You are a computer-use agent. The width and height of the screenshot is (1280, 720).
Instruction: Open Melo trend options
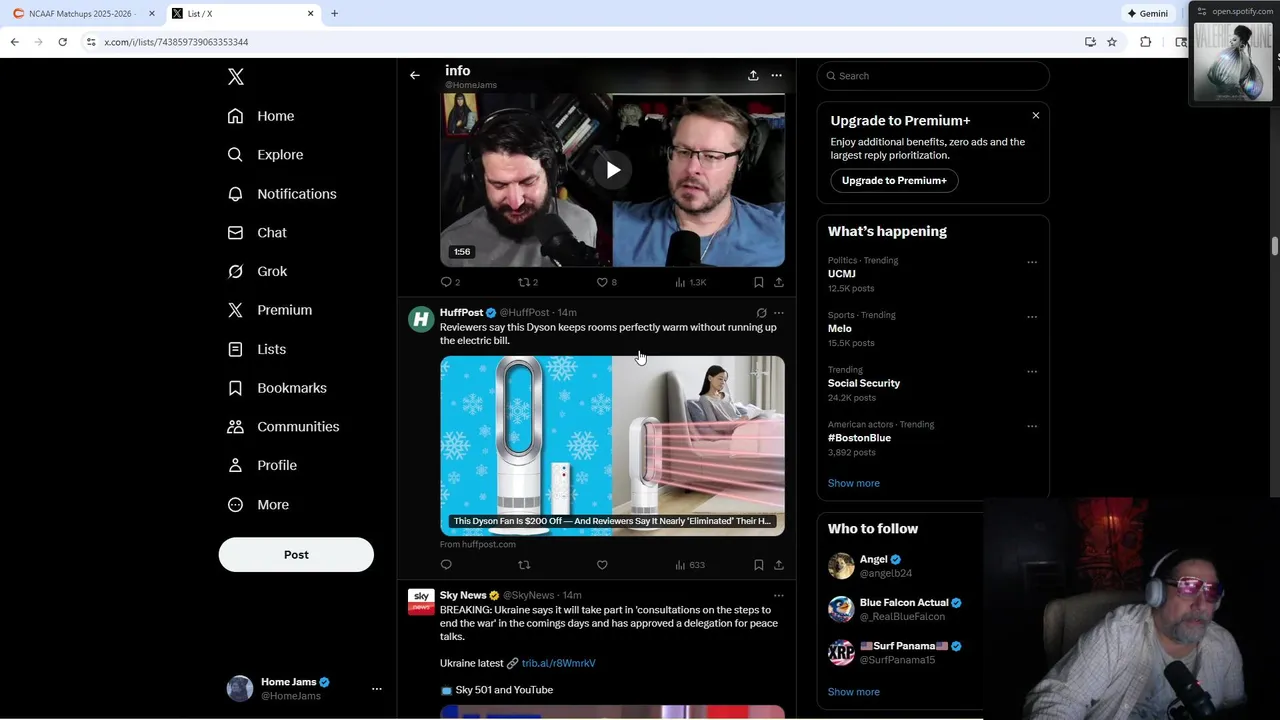coord(1032,317)
